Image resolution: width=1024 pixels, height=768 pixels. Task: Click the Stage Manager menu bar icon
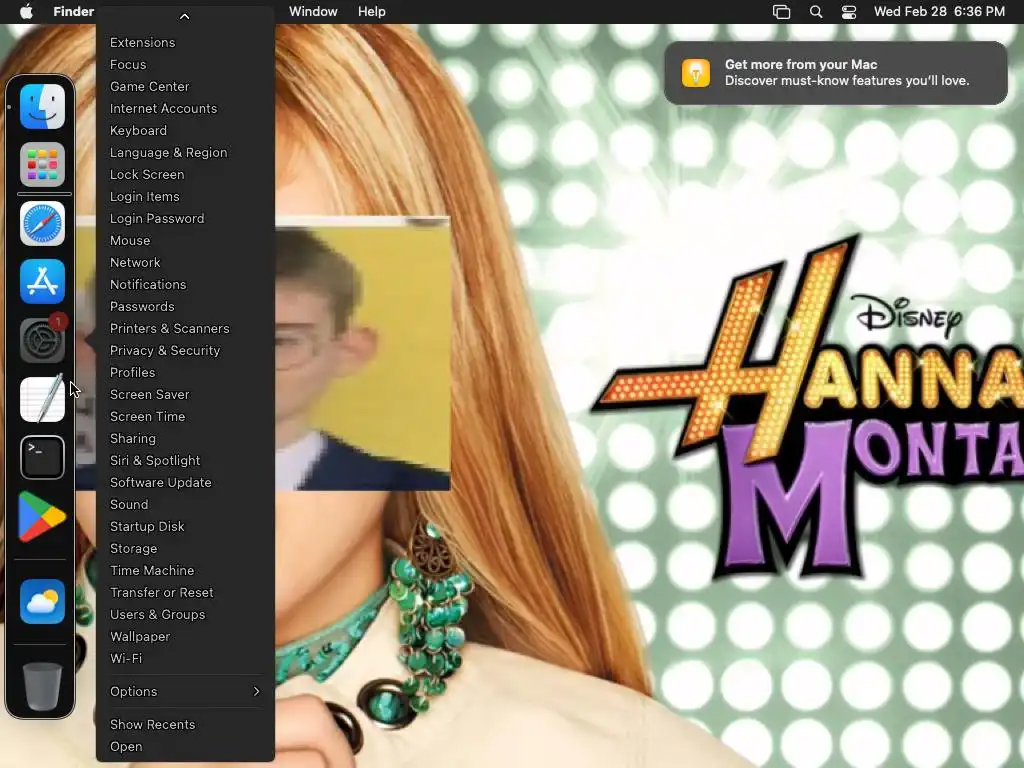(x=781, y=12)
